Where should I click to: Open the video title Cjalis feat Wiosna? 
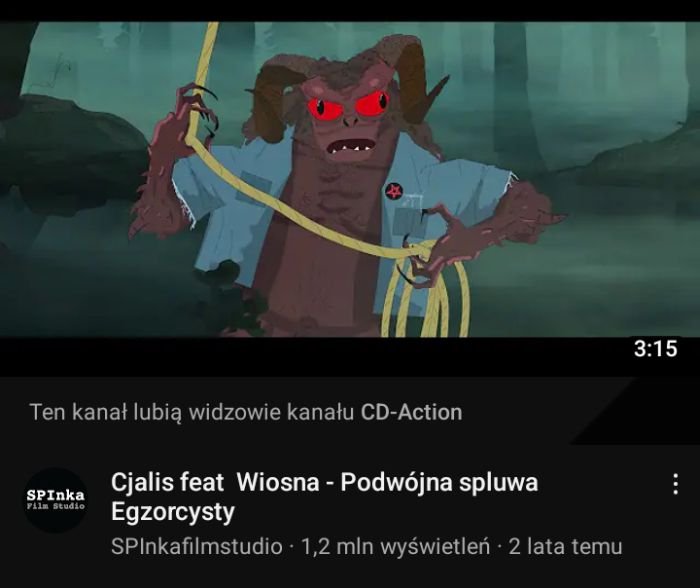(325, 496)
